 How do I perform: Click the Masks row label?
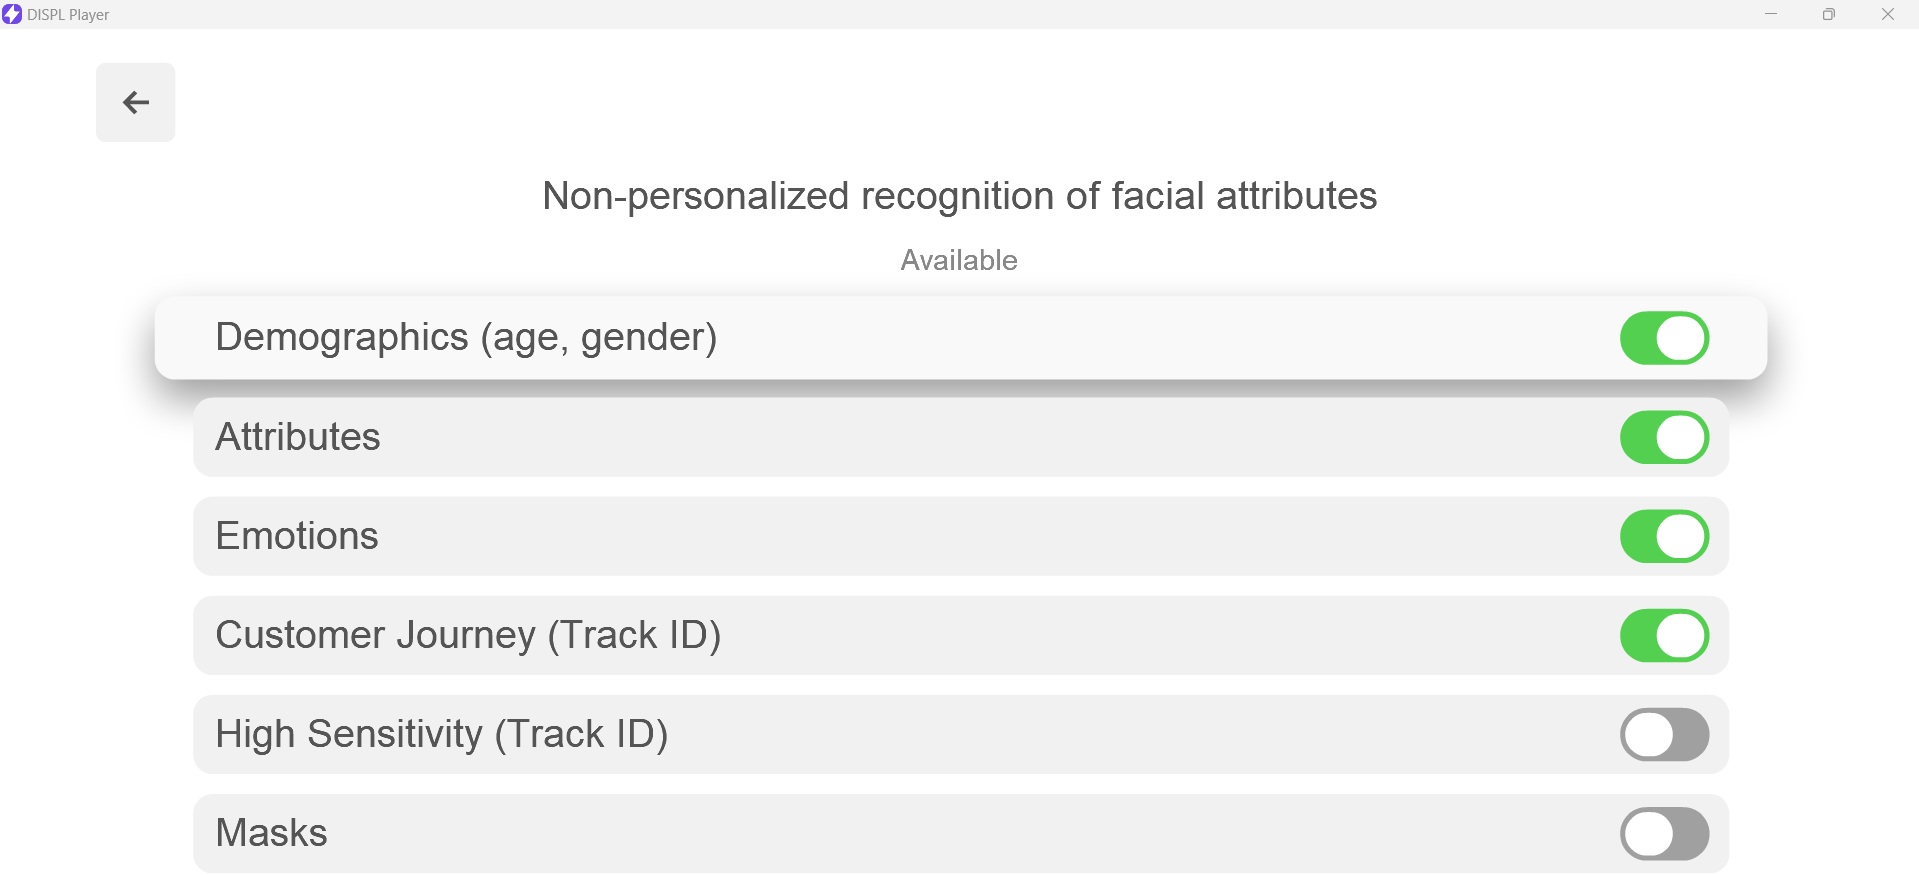click(x=272, y=833)
